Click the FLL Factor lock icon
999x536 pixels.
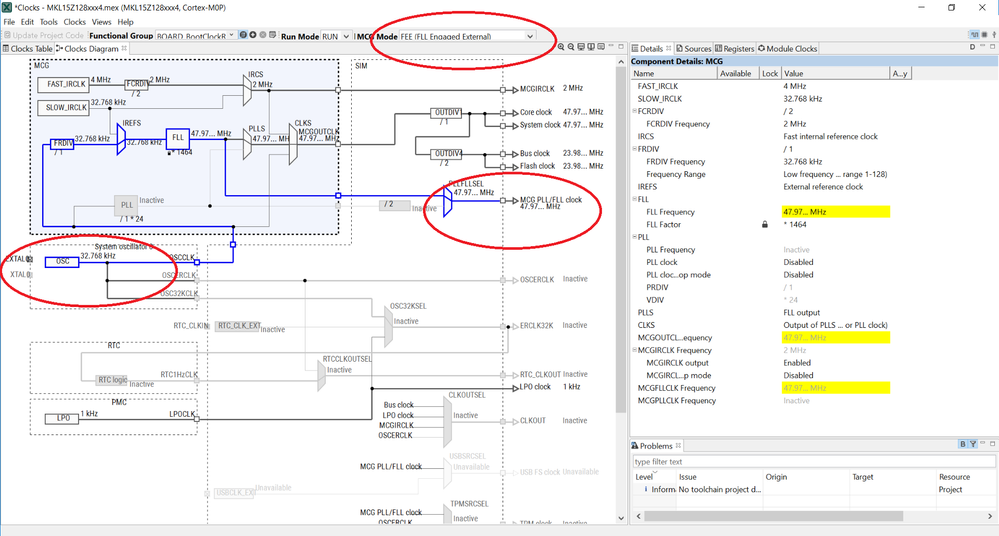click(x=765, y=224)
